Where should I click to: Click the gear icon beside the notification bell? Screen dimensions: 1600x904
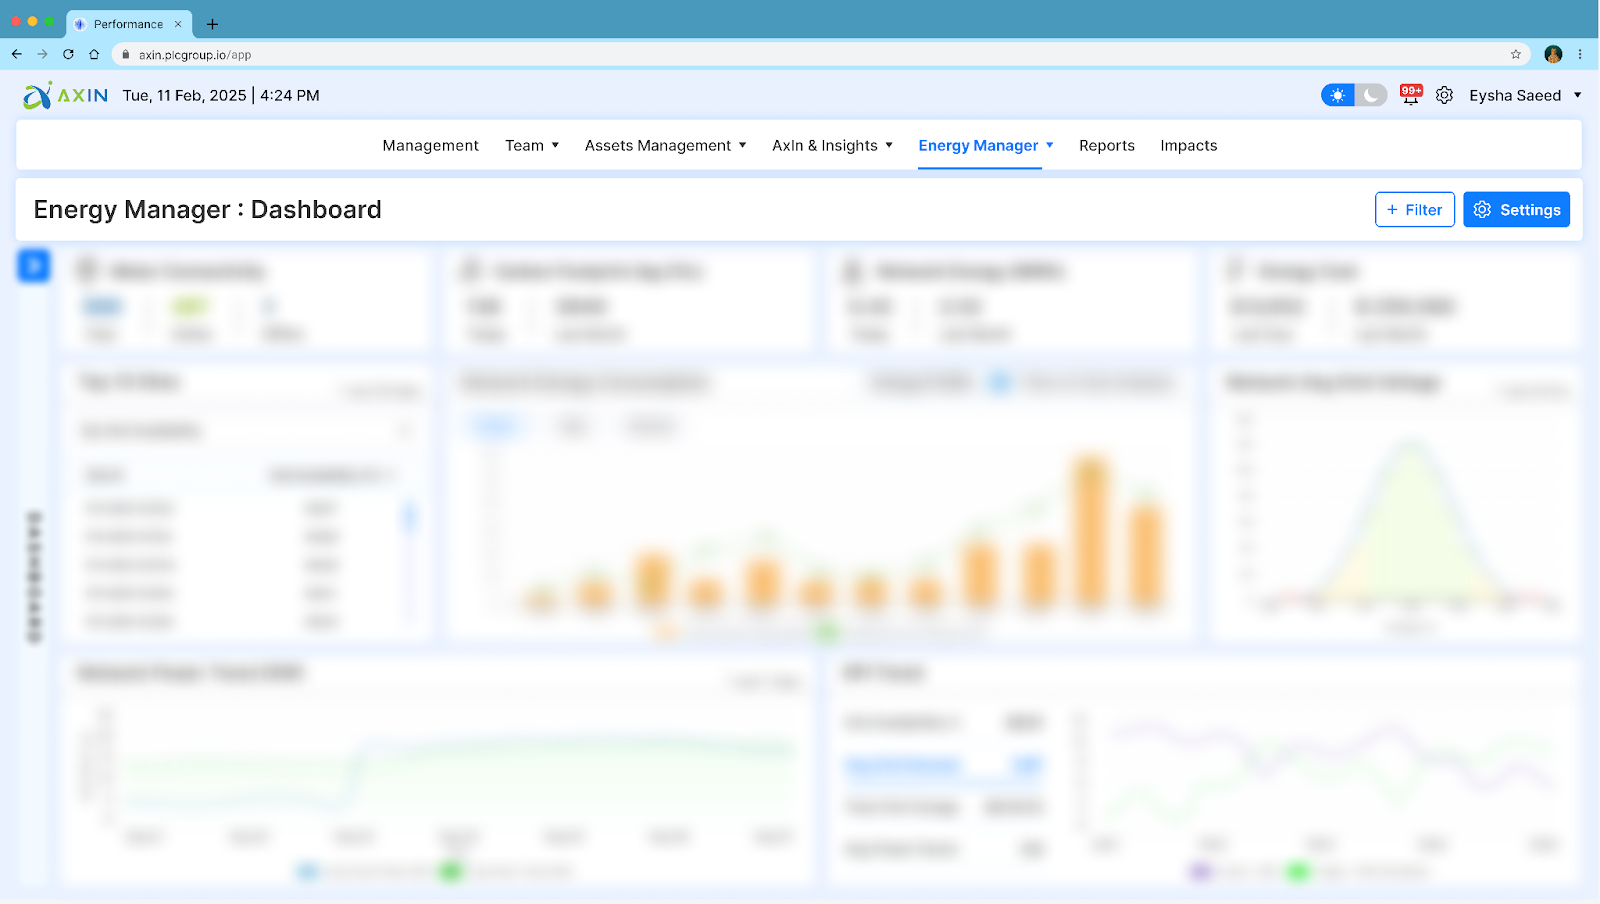pos(1444,96)
